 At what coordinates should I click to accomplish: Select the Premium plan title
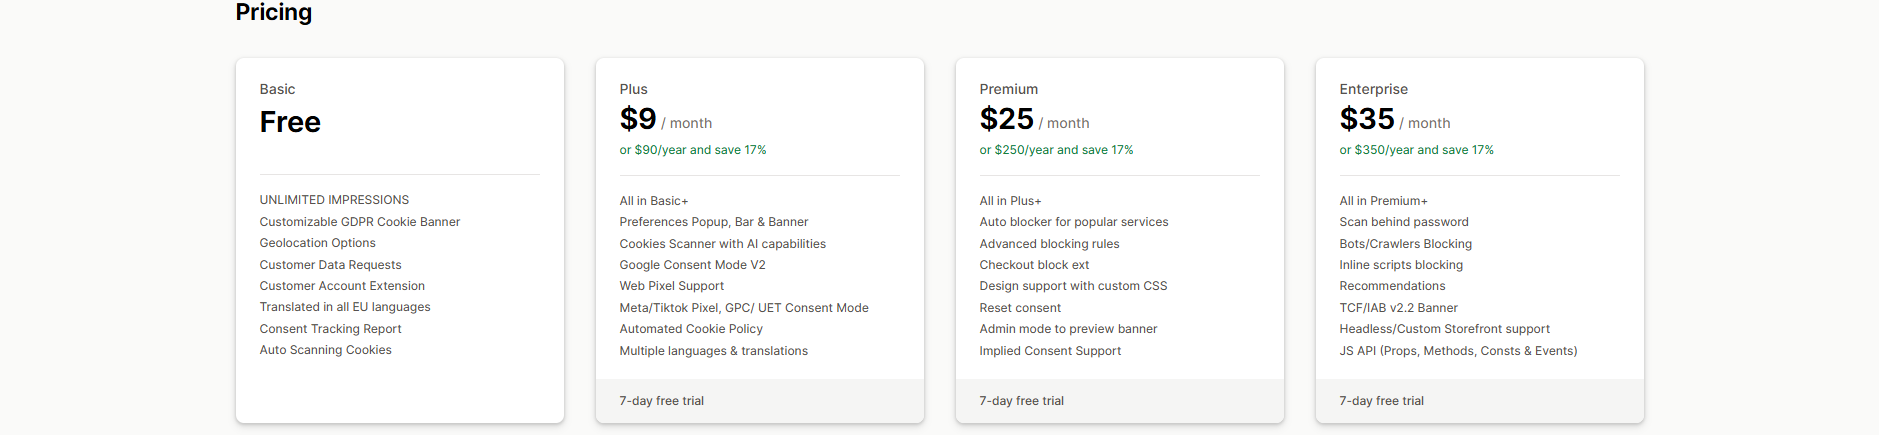[1008, 89]
